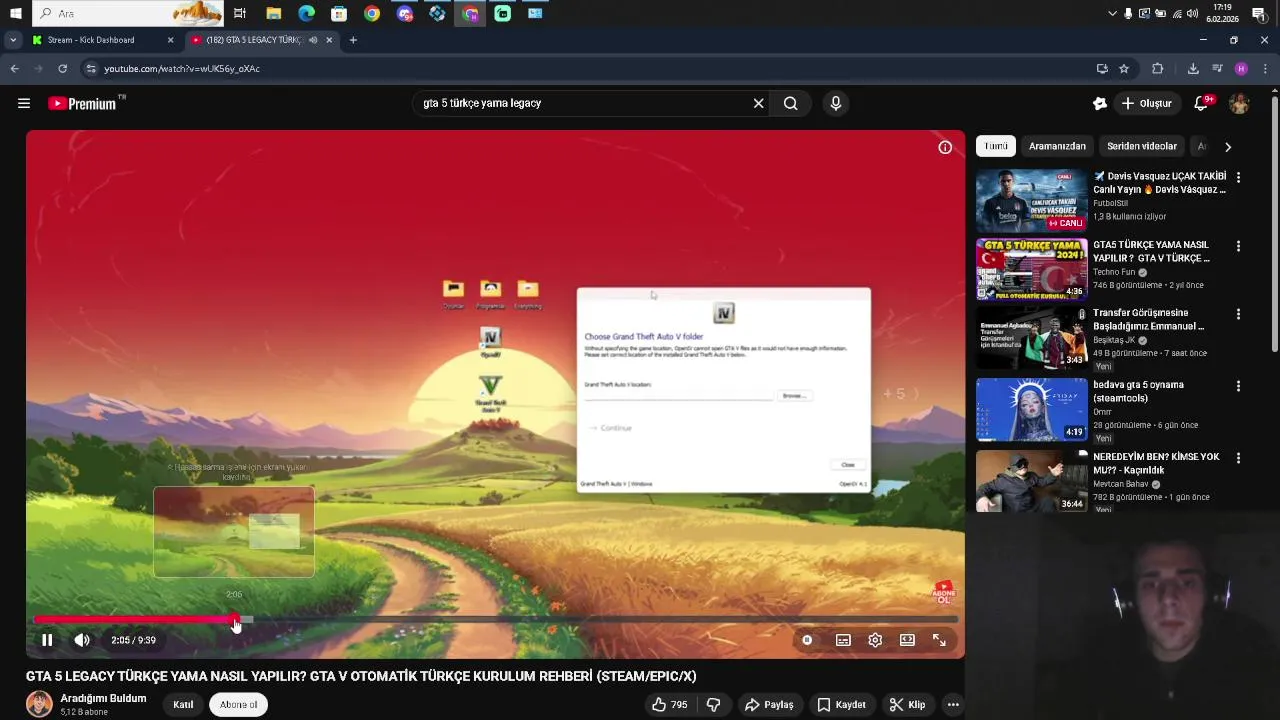1280x720 pixels.
Task: Open the Aradığımı Buldum channel avatar
Action: [39, 704]
